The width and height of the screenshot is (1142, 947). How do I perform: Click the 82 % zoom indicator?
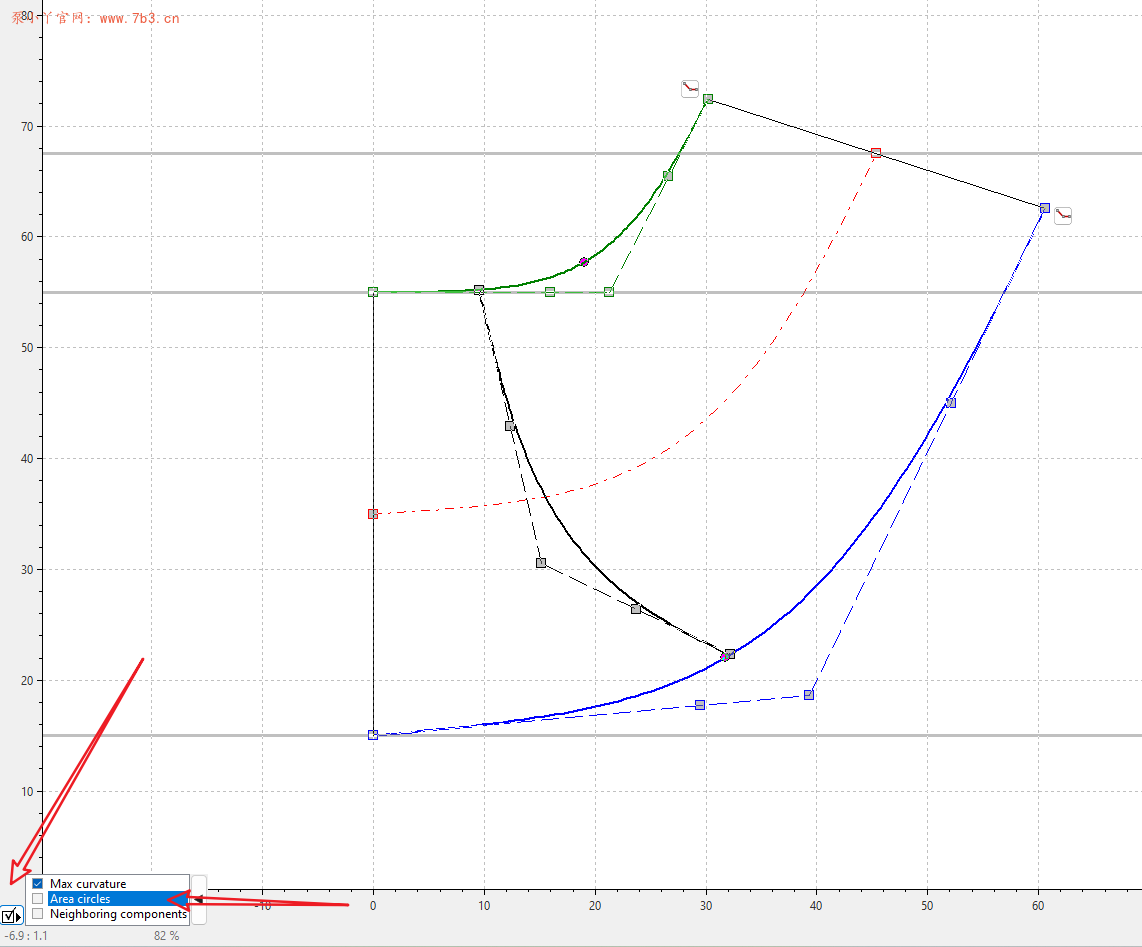tap(167, 936)
